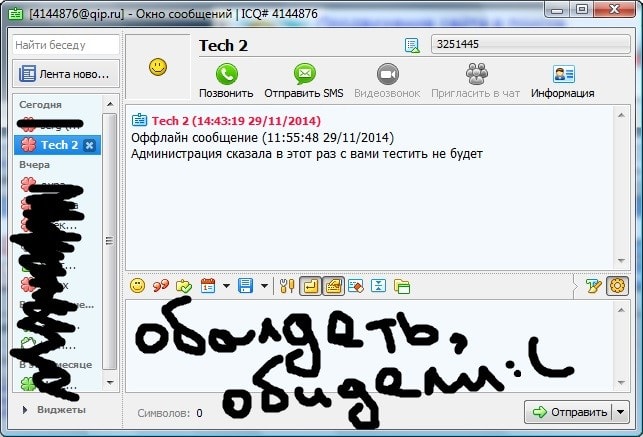
Task: Click the Позвонить green phone icon
Action: click(226, 74)
